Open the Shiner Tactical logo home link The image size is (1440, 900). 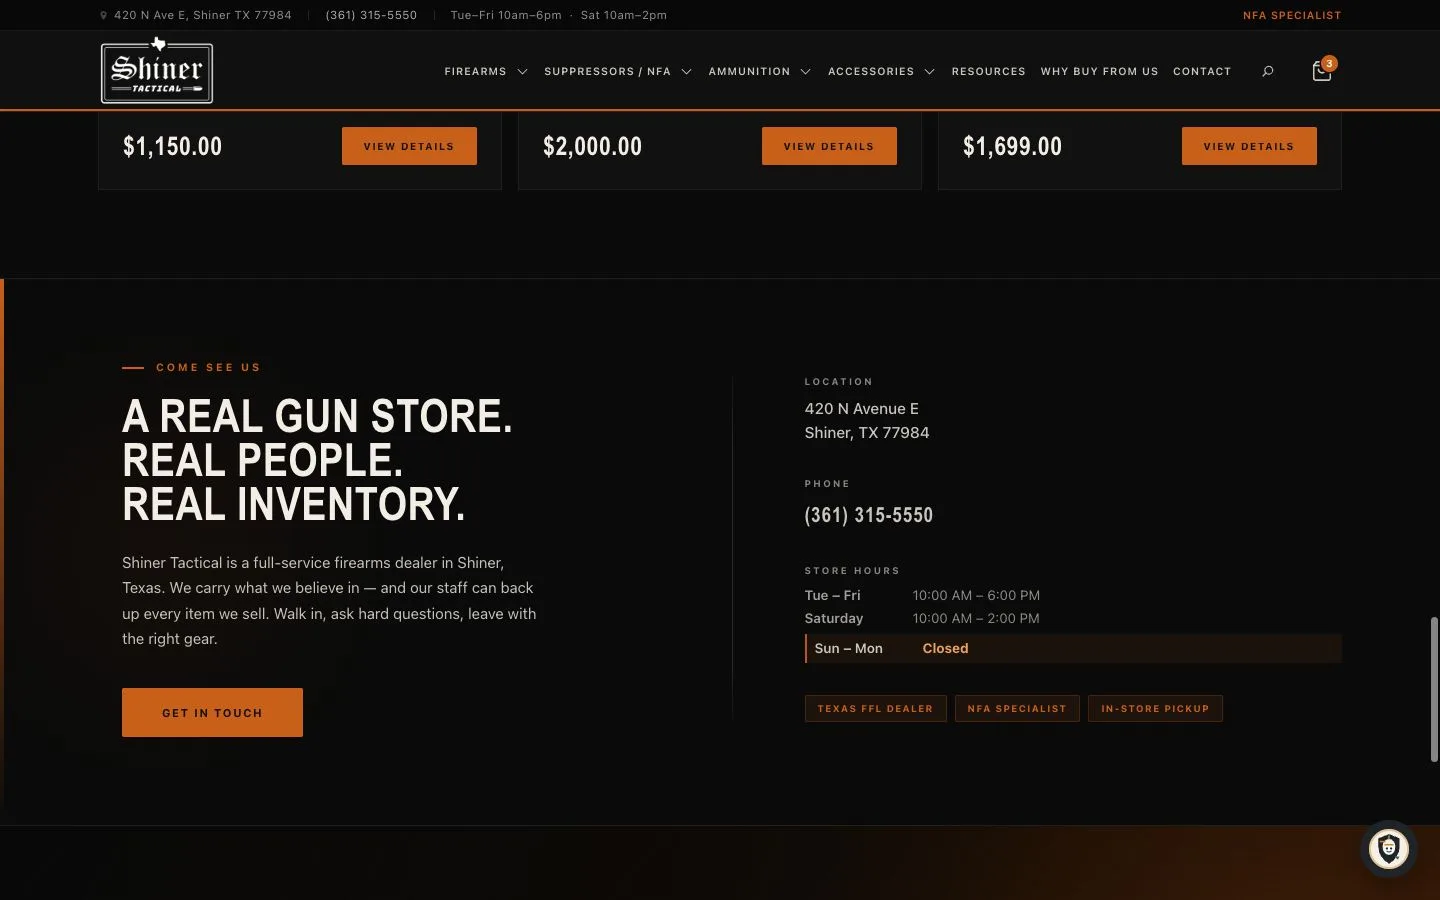[x=157, y=71]
